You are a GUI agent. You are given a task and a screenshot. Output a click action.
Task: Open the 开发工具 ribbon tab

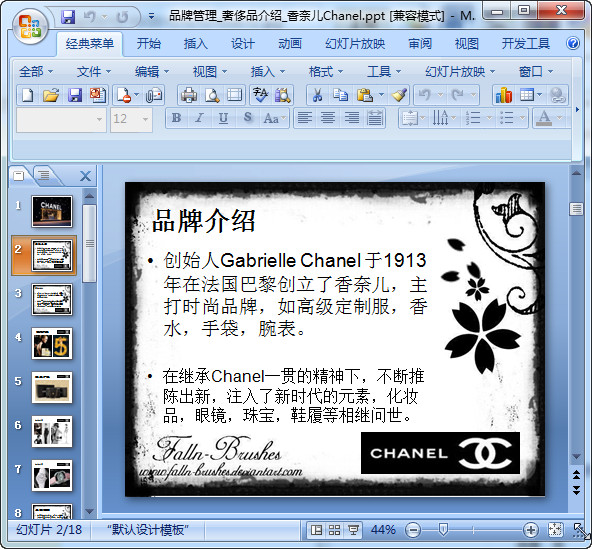pyautogui.click(x=525, y=44)
